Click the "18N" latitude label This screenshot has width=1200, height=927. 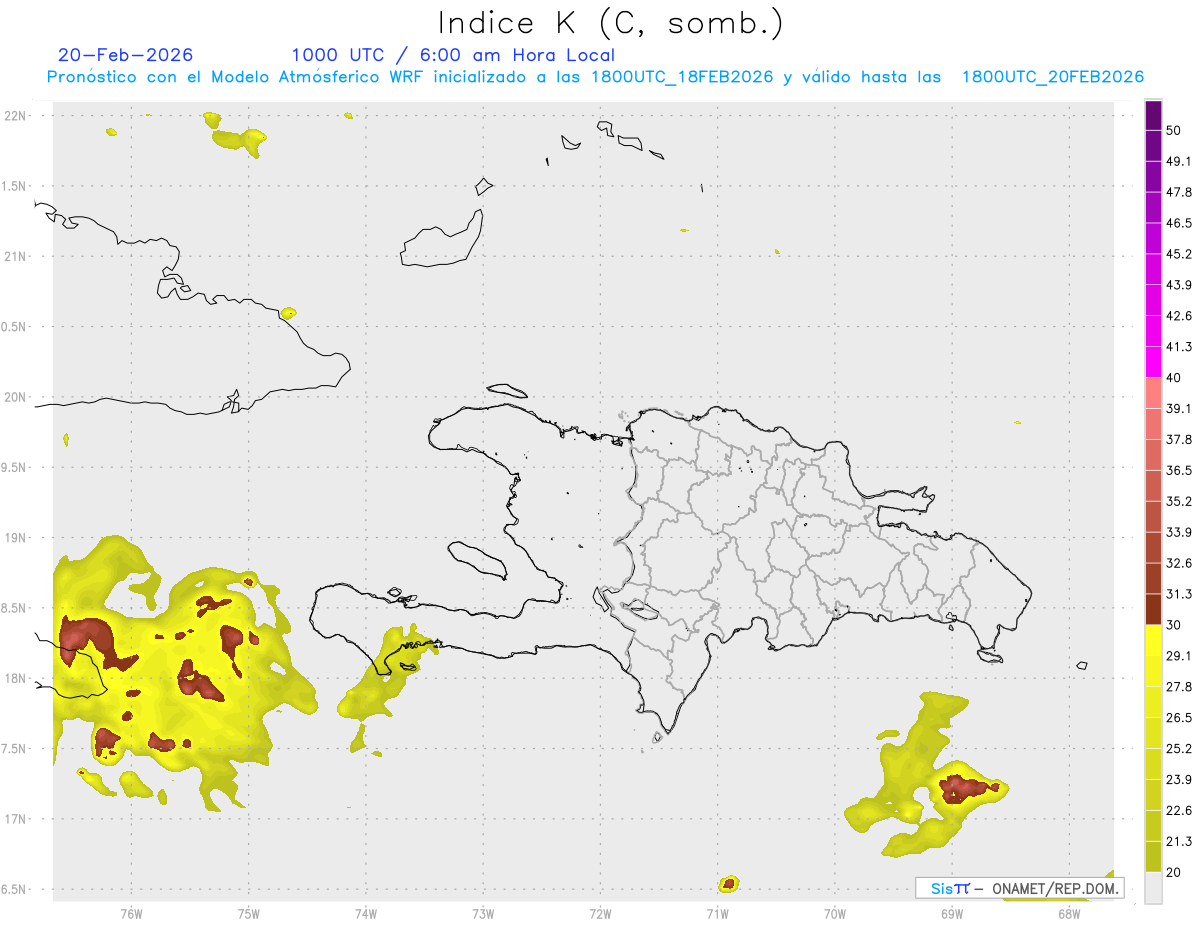pos(16,679)
